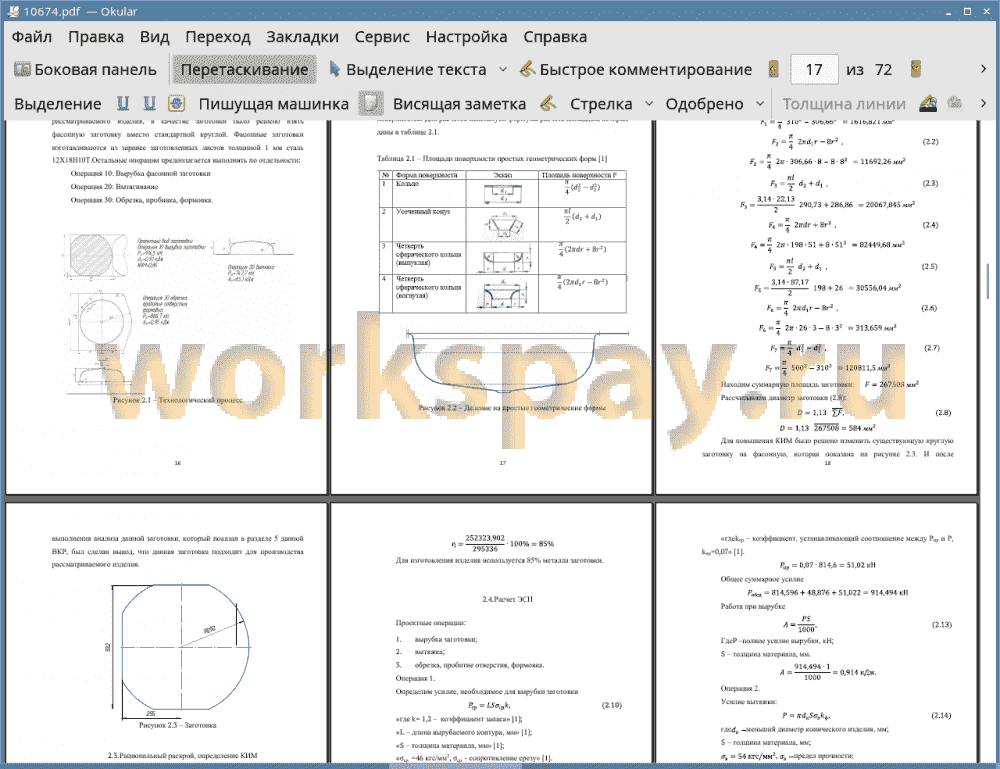Open the Сервис menu

[x=382, y=37]
